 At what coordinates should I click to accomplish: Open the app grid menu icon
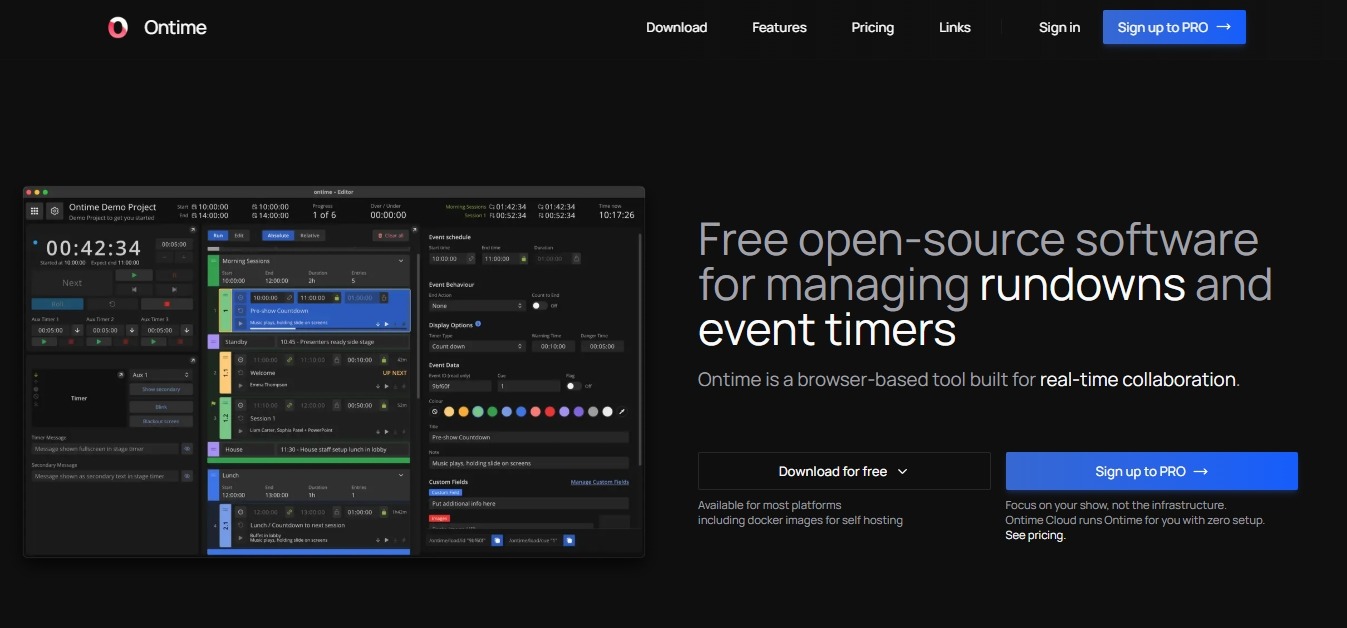[34, 211]
